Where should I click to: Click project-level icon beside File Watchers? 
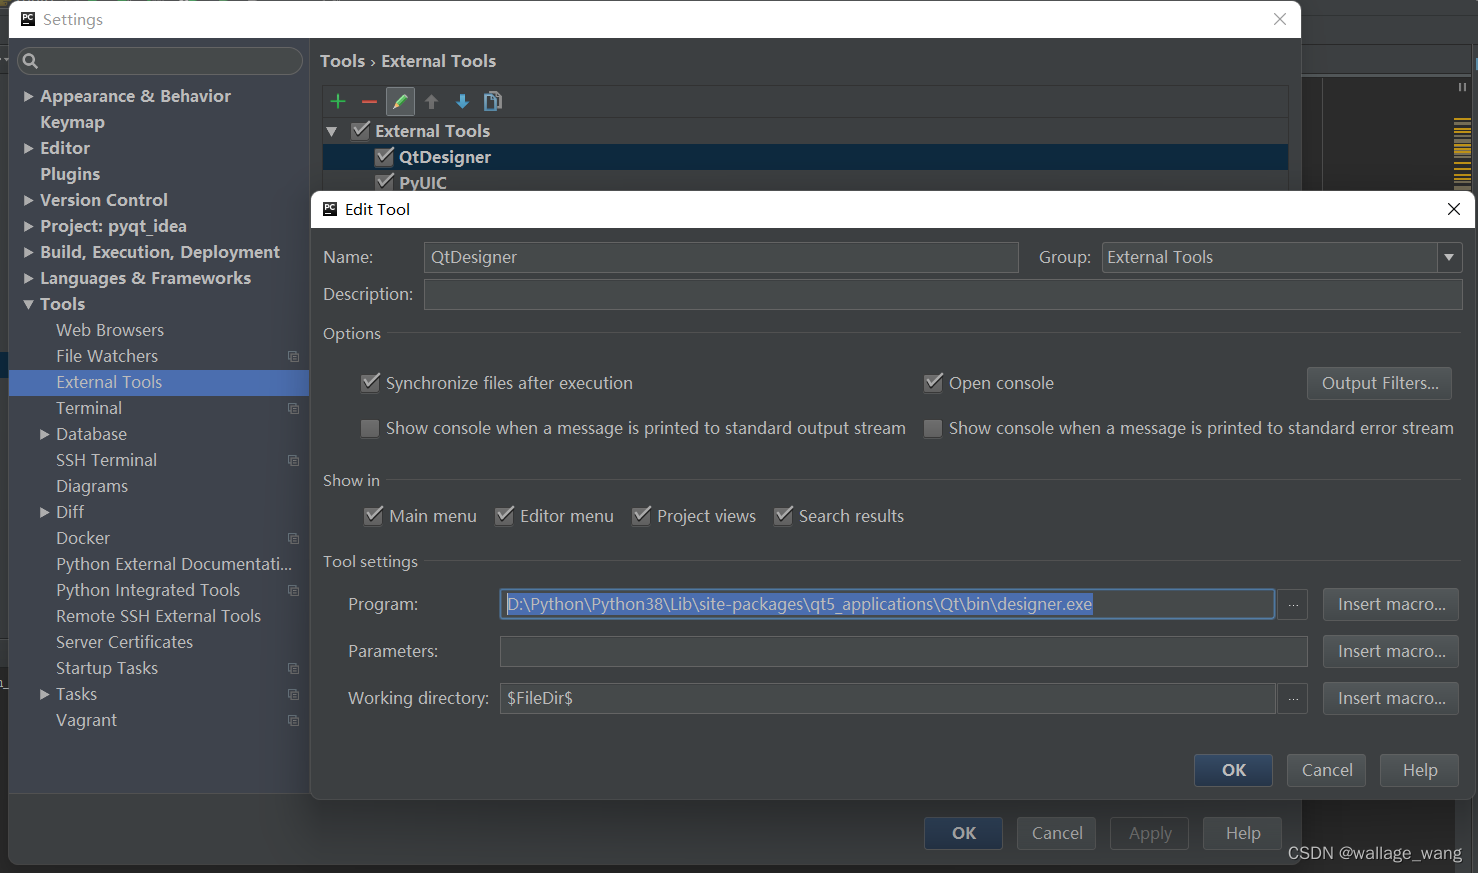(293, 356)
